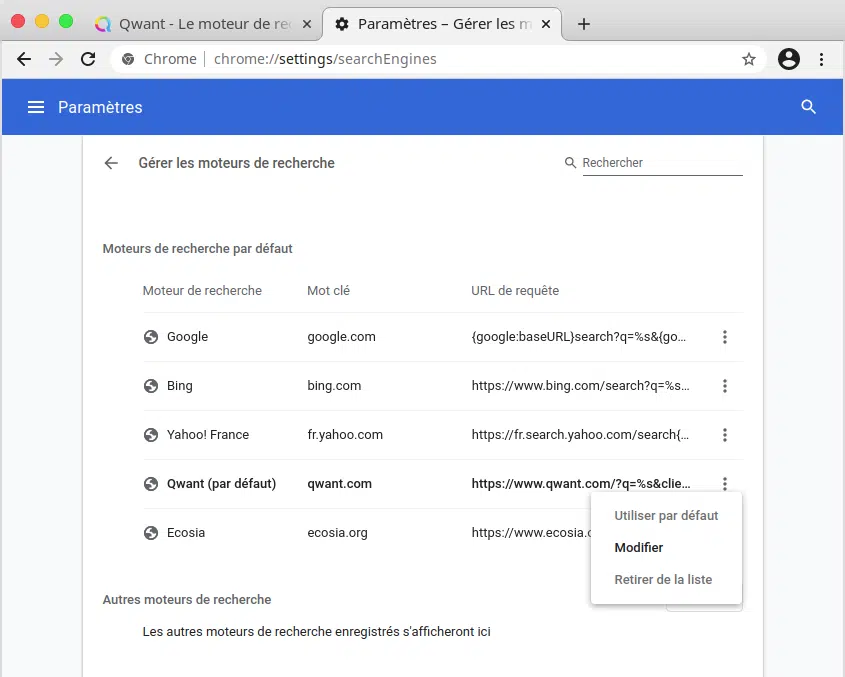Click the Ecosia query URL text
This screenshot has width=845, height=677.
click(531, 533)
